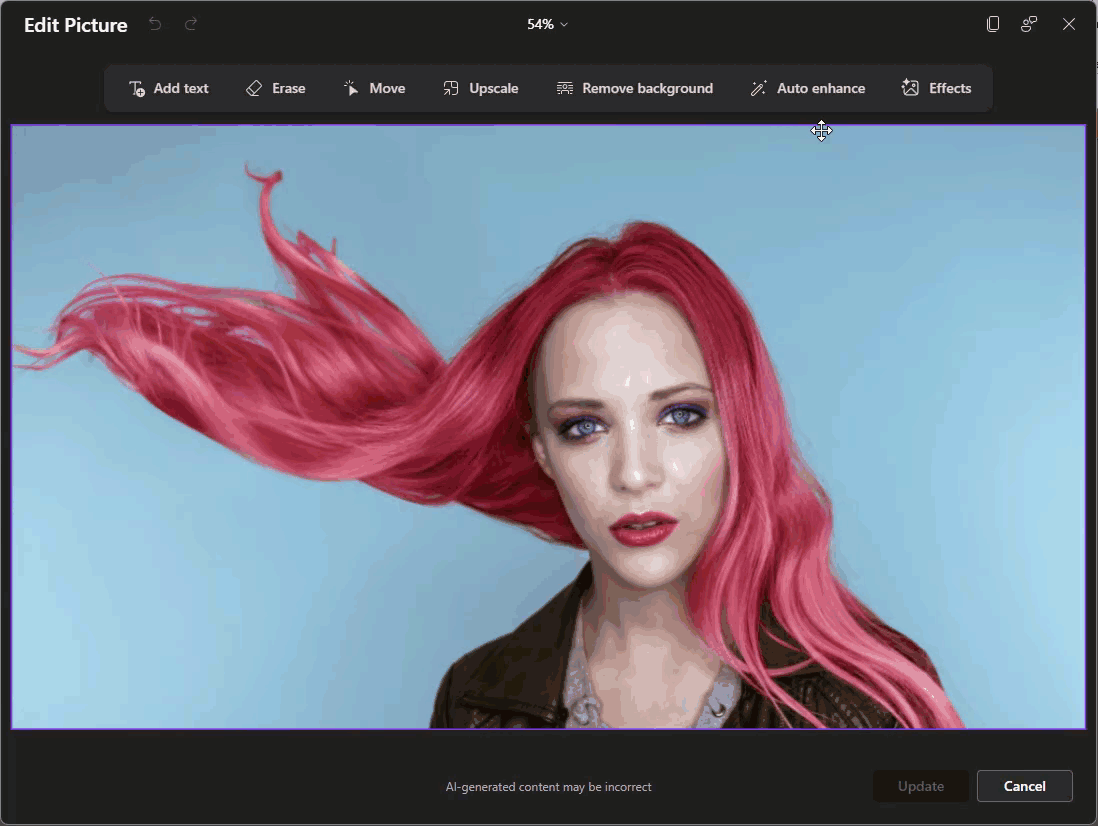Screen dimensions: 1098x826
Task: Activate the Erase tool
Action: click(276, 88)
